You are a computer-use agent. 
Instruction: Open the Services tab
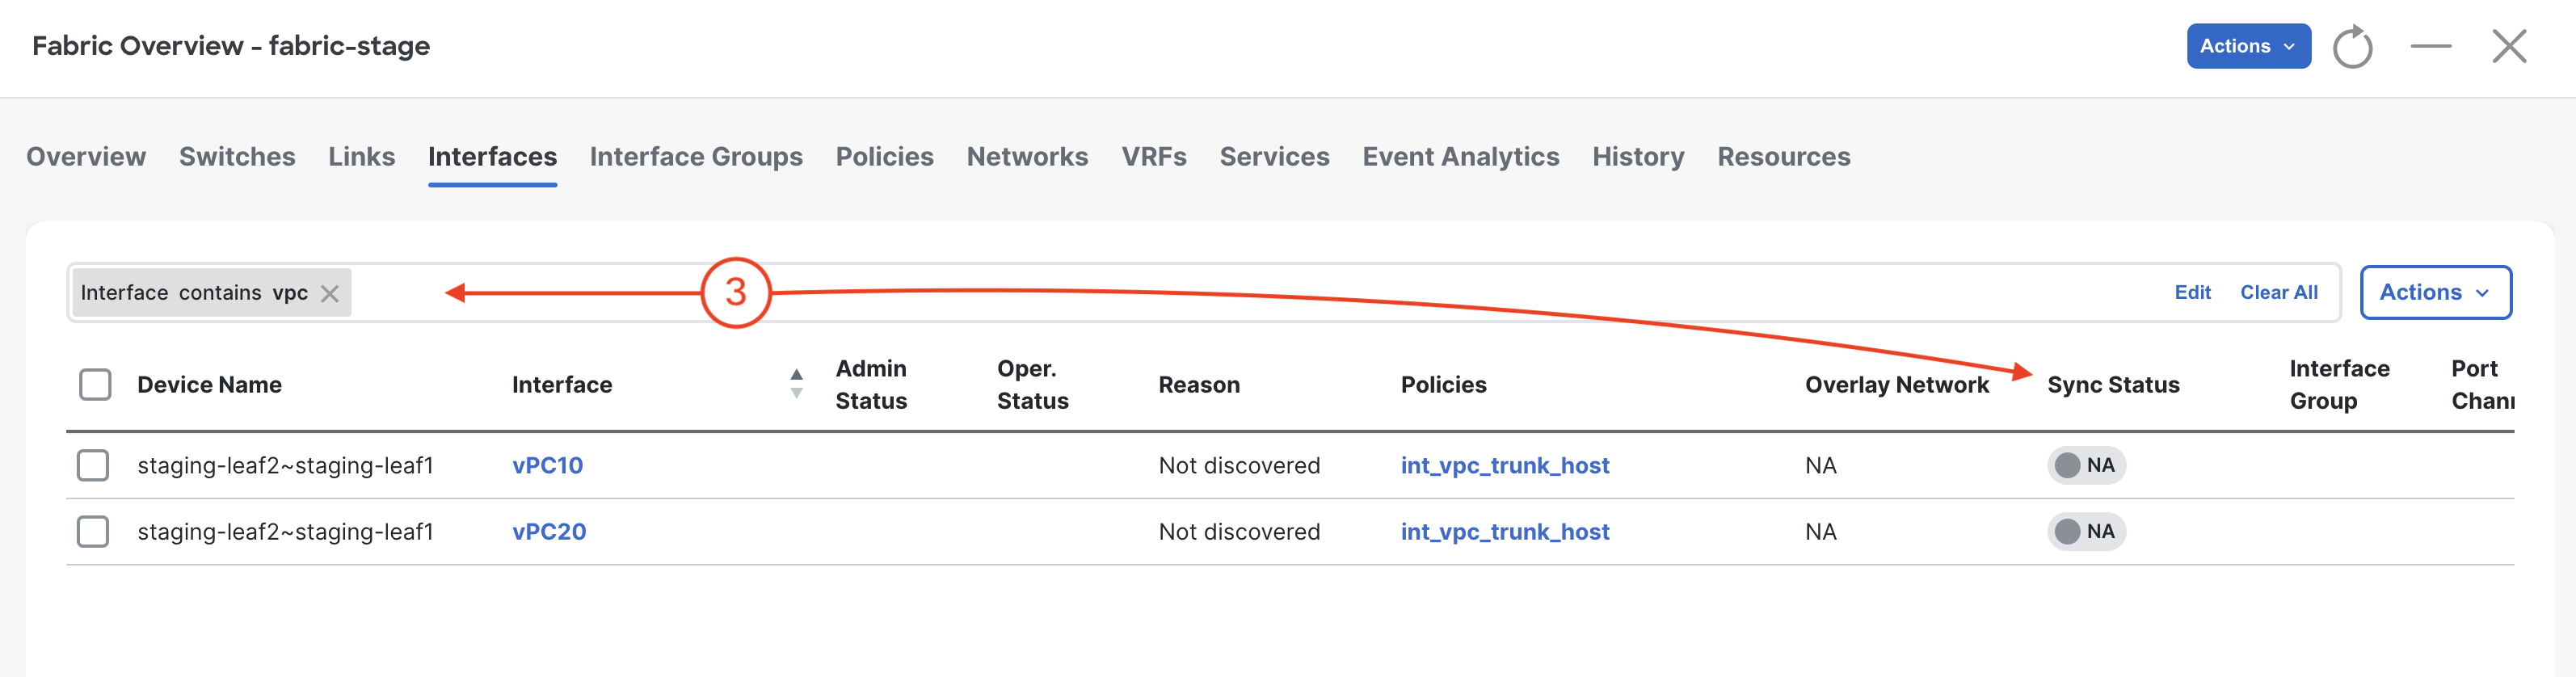click(x=1274, y=157)
